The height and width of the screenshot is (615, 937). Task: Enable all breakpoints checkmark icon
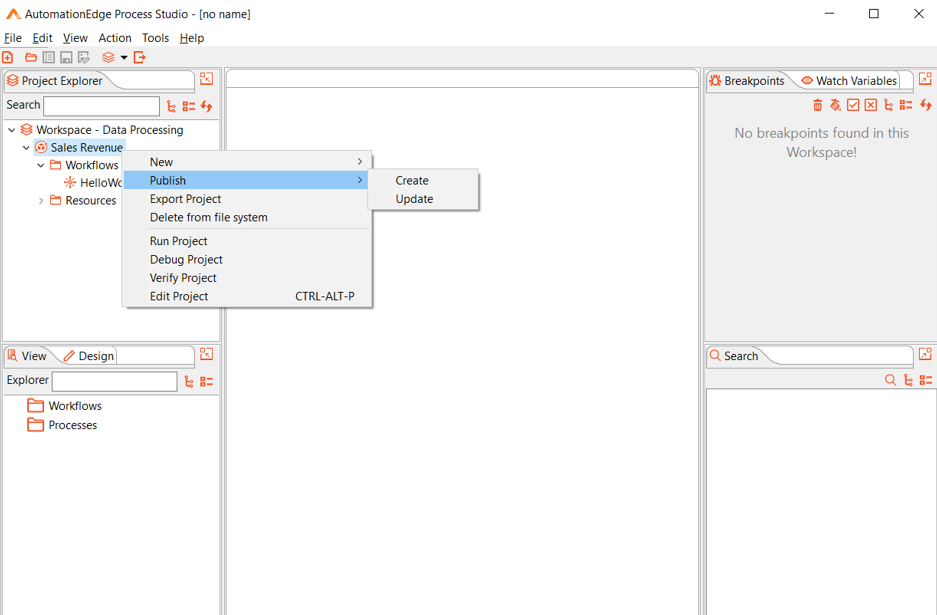tap(853, 106)
